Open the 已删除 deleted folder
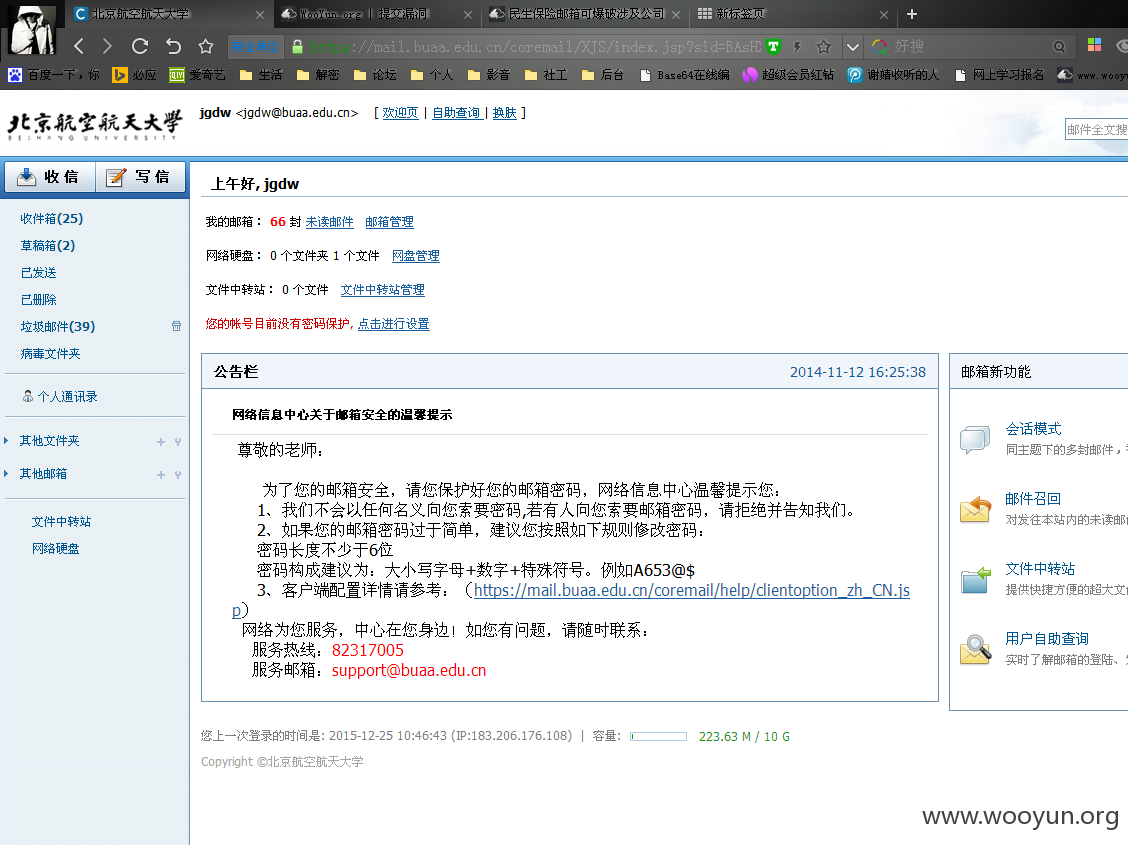1128x845 pixels. pyautogui.click(x=38, y=300)
